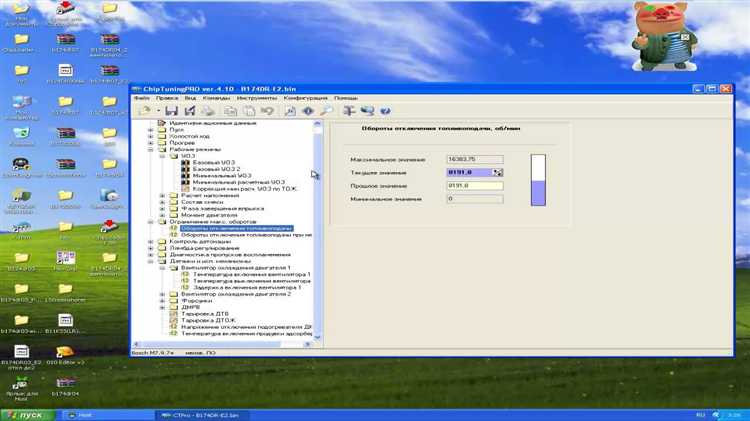This screenshot has height=421, width=750.
Task: Open the Команды menu
Action: click(216, 98)
